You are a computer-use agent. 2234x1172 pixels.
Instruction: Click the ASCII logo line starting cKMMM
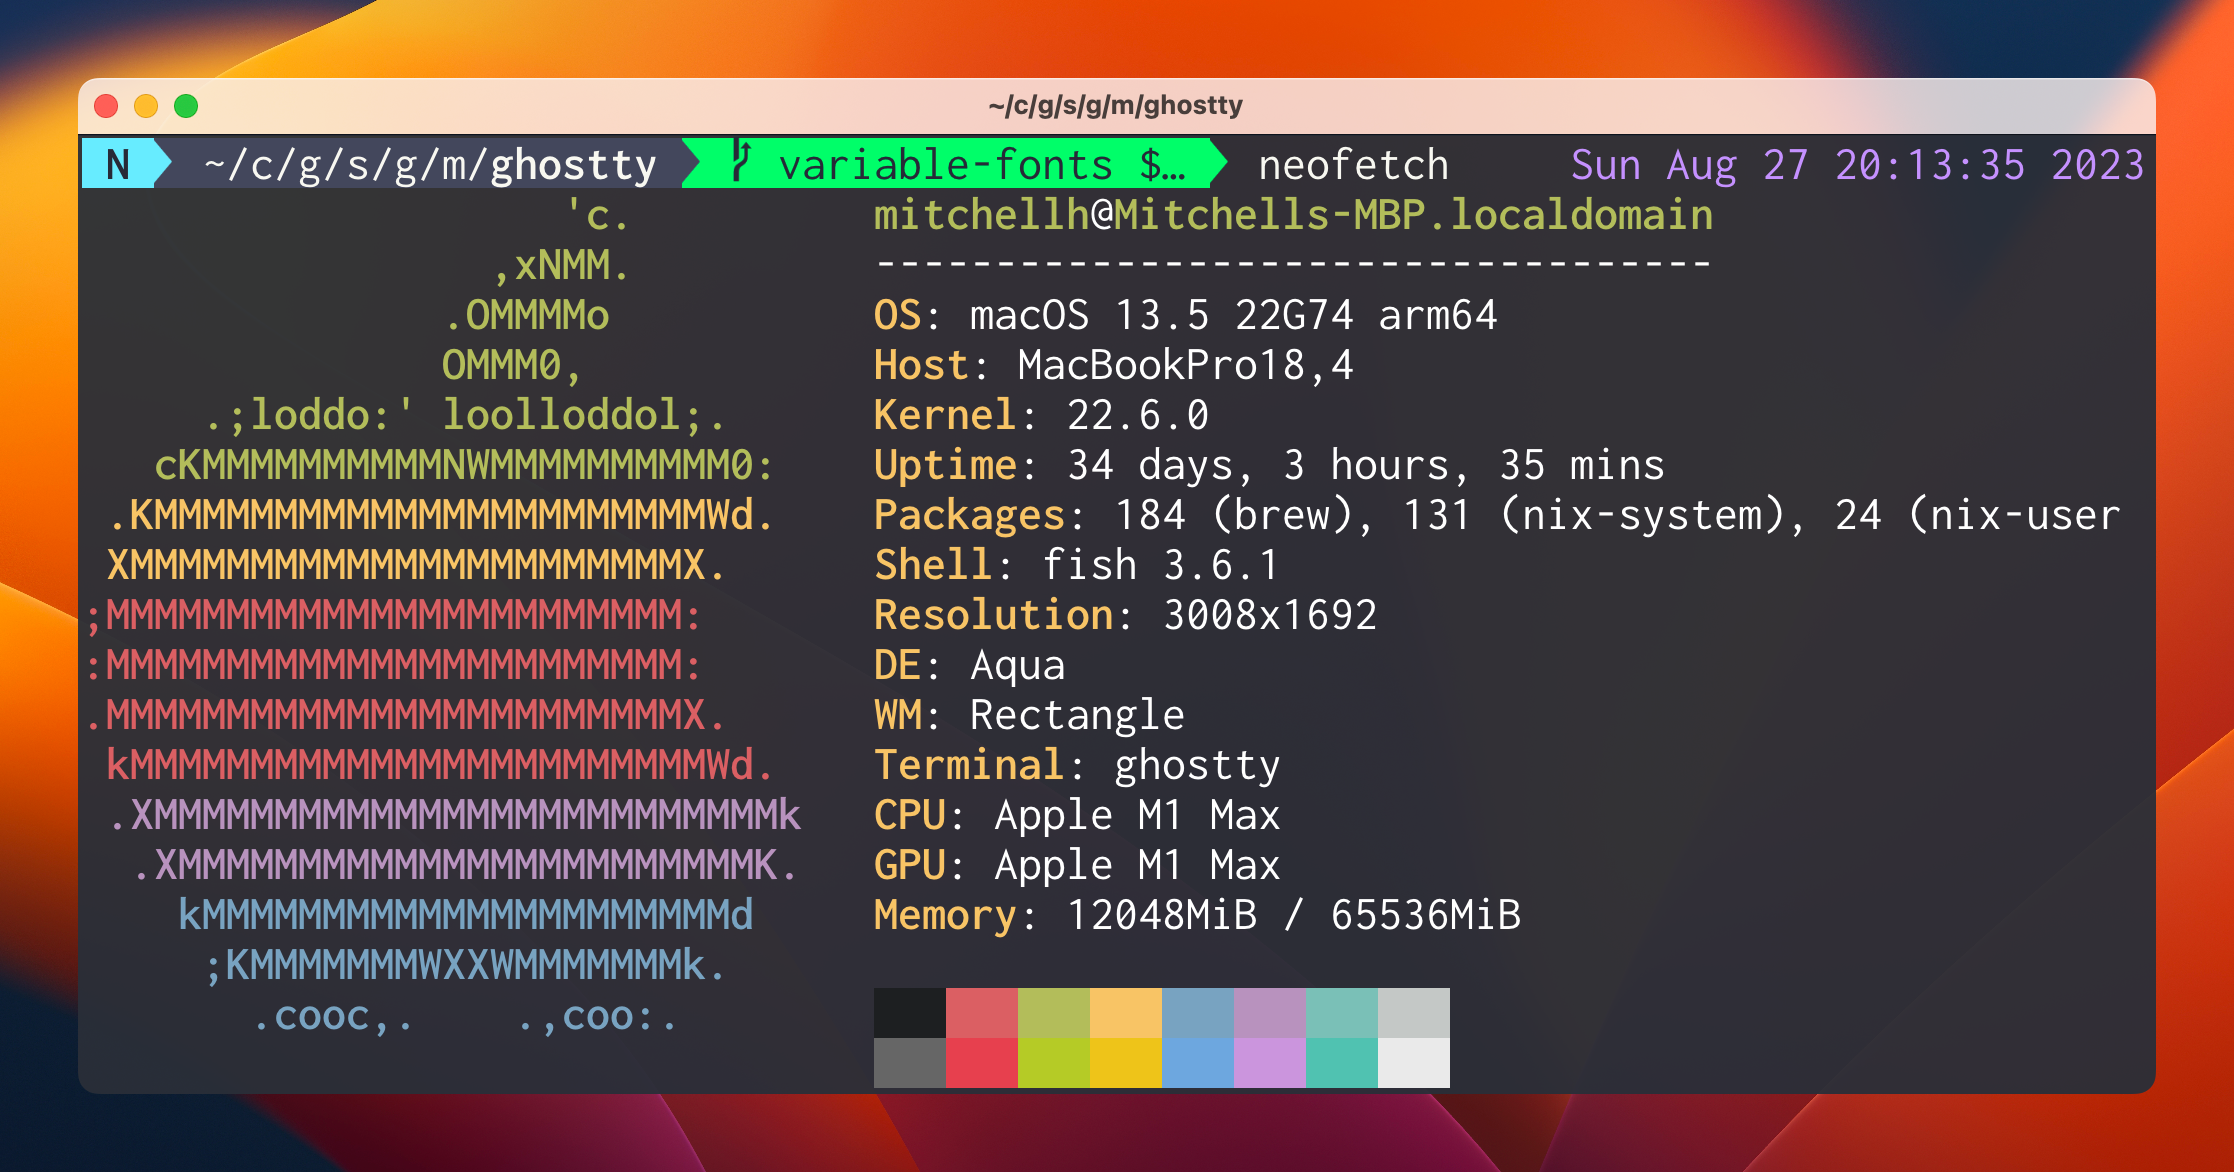click(x=464, y=465)
